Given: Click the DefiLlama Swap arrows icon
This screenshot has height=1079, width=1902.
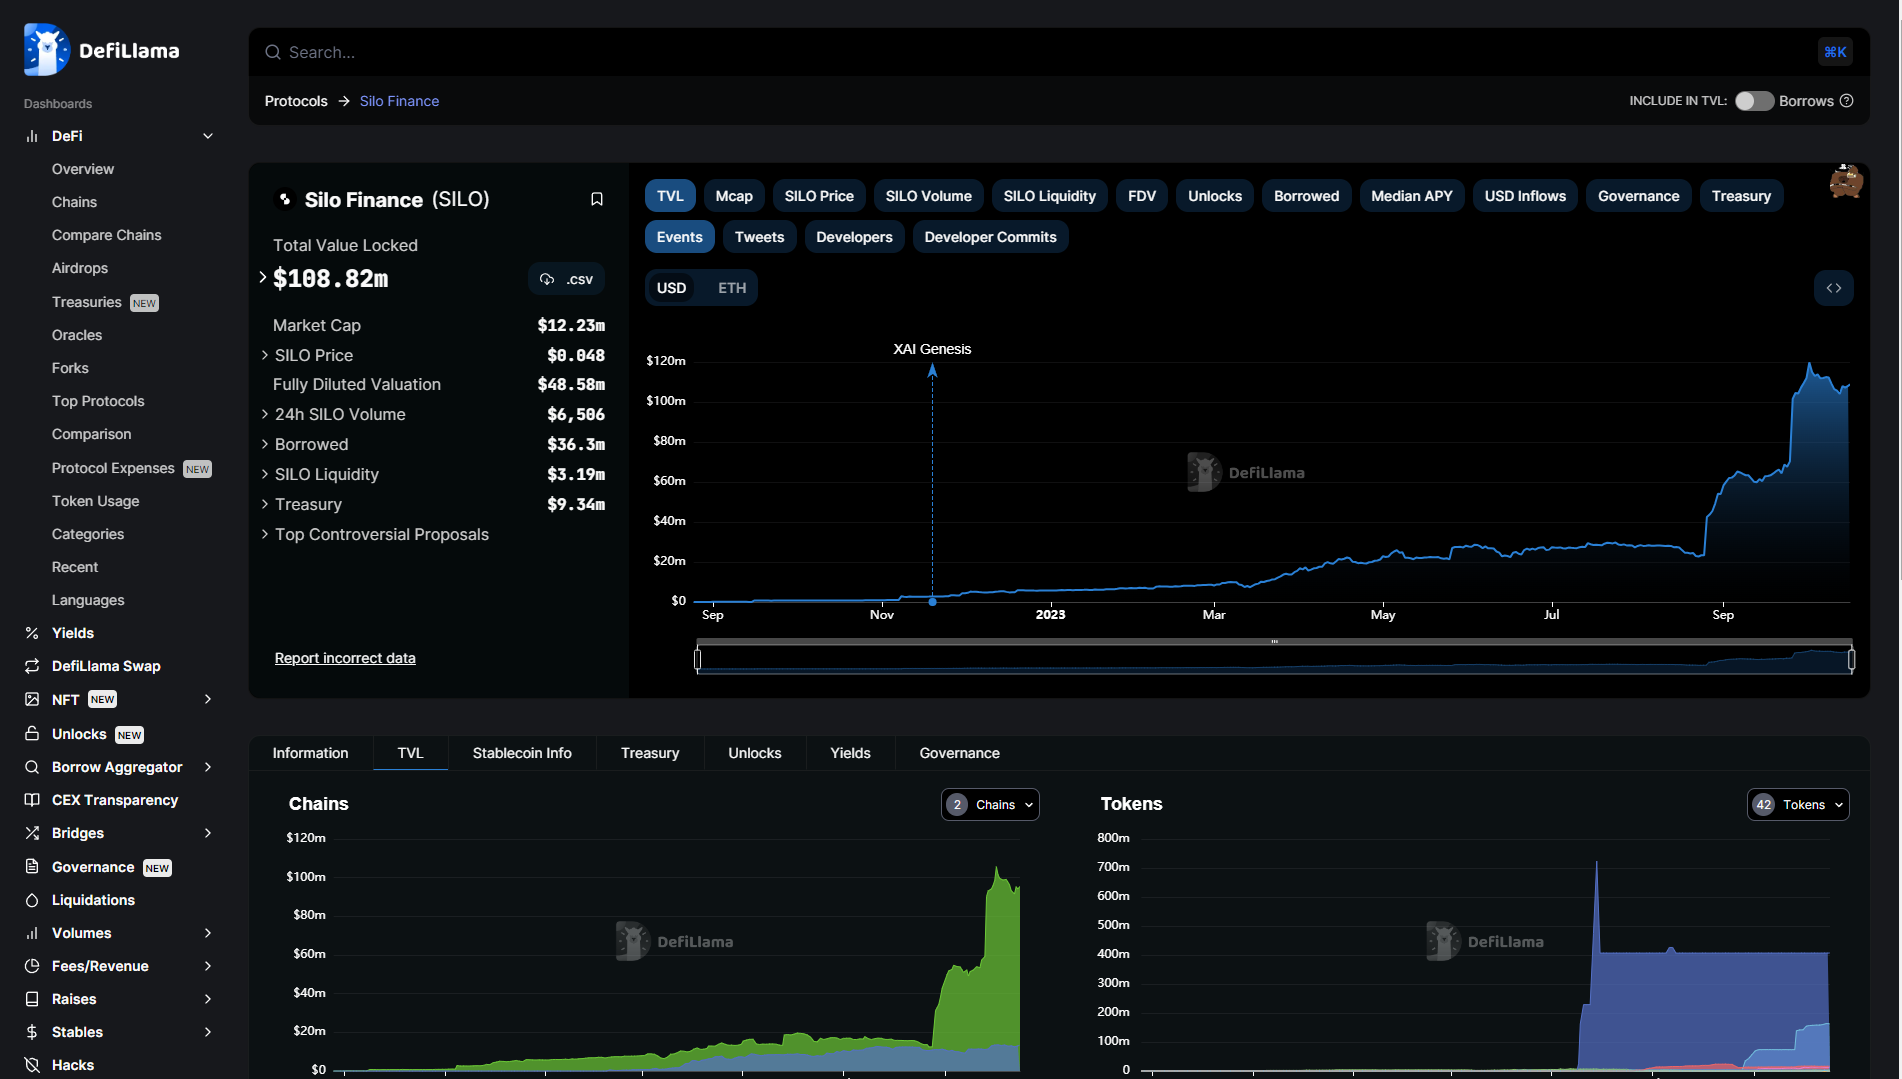Looking at the screenshot, I should coord(32,666).
